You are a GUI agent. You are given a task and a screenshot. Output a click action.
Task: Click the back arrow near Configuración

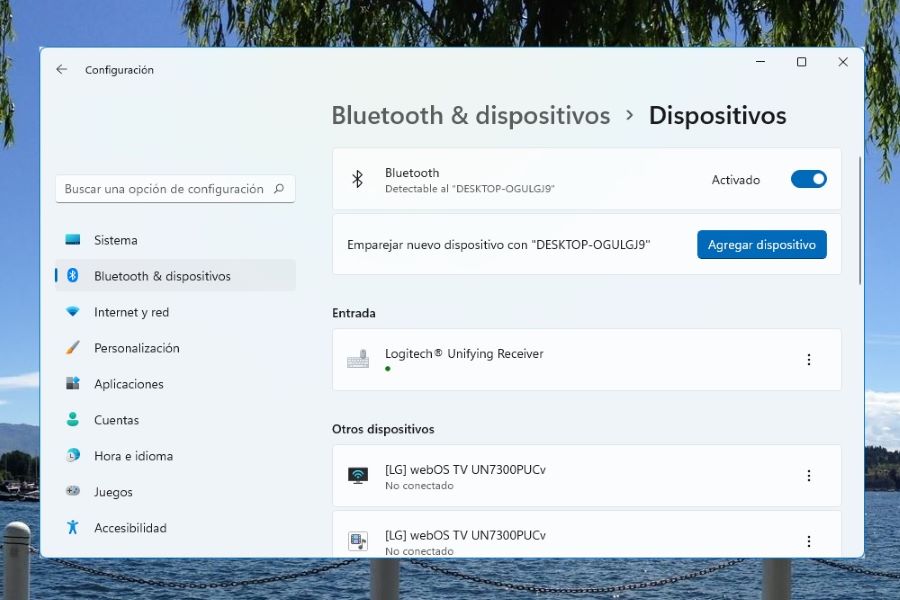click(x=61, y=69)
